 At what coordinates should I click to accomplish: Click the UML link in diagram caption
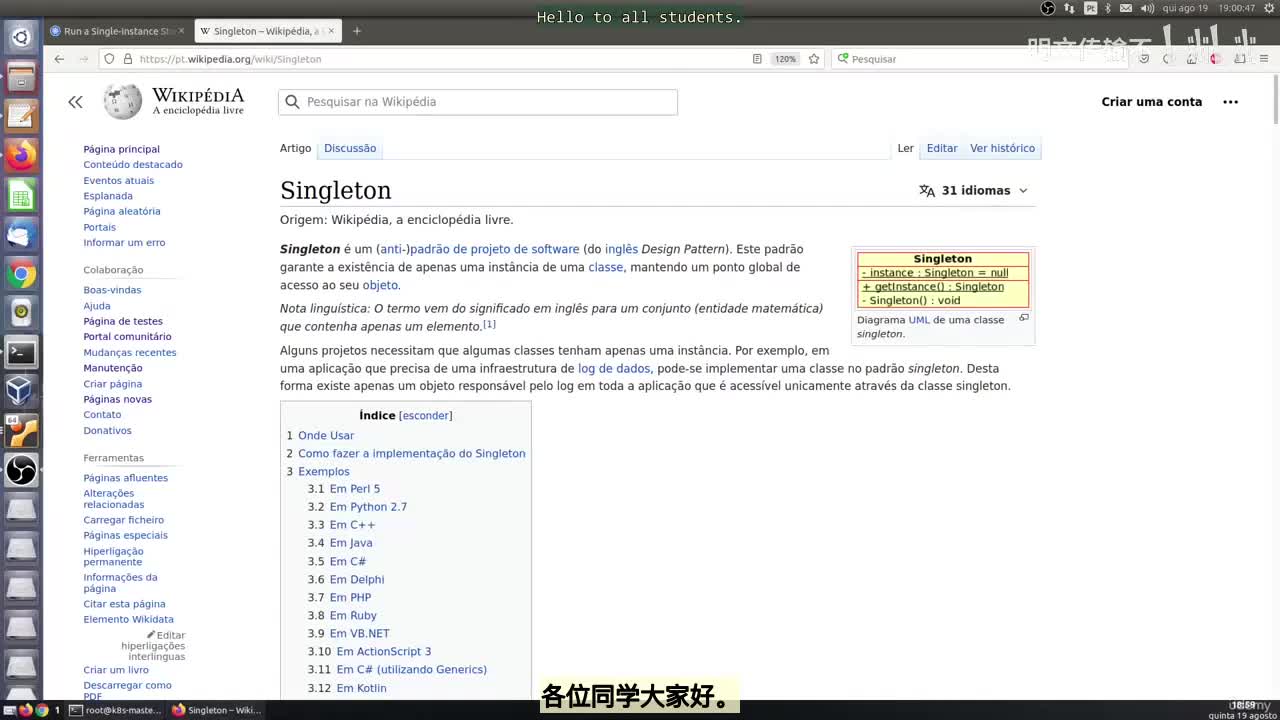919,320
